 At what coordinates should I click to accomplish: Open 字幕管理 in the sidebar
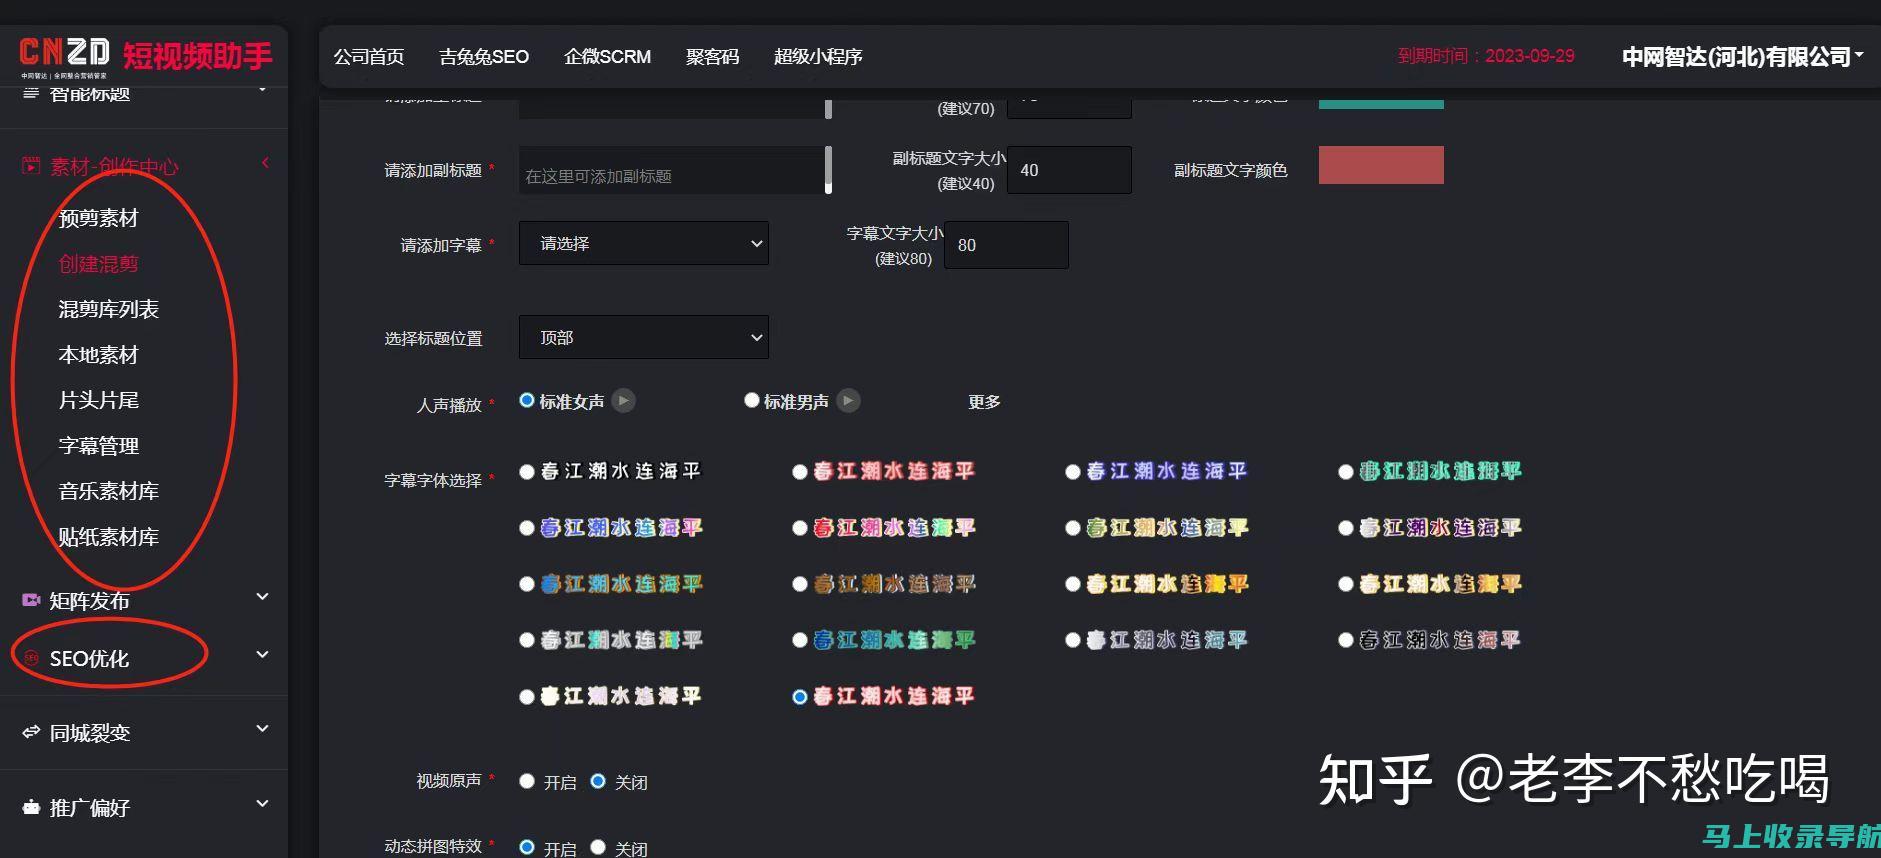click(98, 446)
